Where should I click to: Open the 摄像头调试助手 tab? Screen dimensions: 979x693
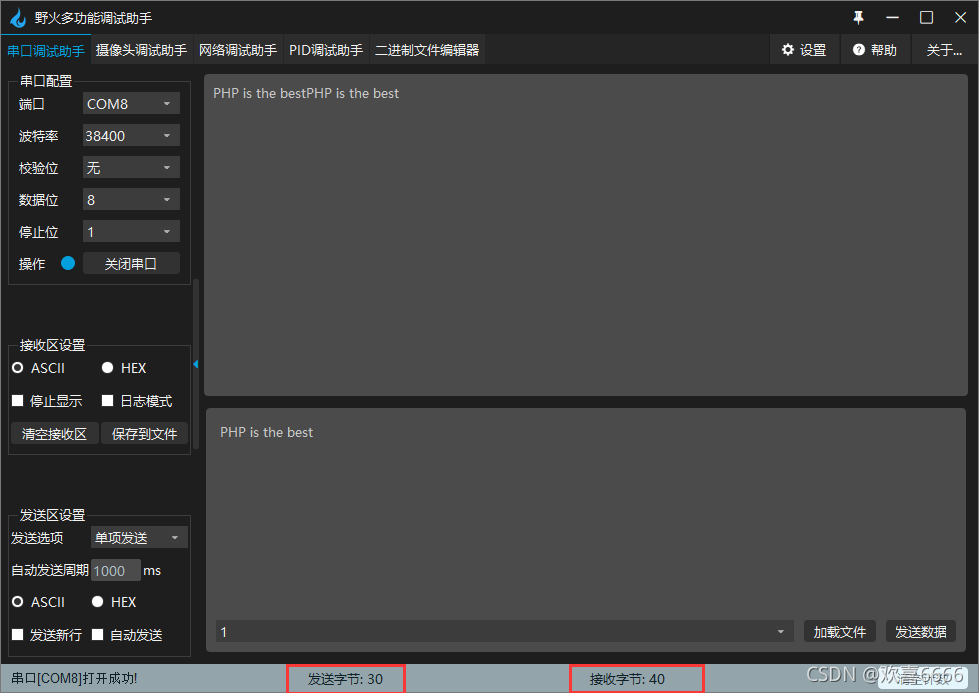pos(141,51)
